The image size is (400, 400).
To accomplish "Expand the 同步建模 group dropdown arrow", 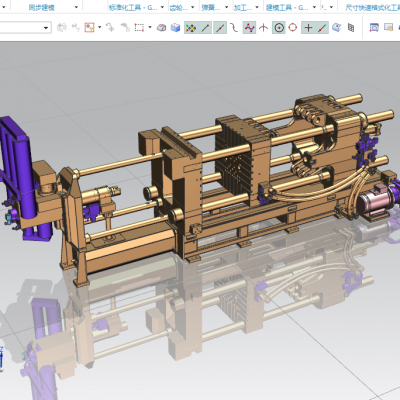I will click(x=76, y=7).
